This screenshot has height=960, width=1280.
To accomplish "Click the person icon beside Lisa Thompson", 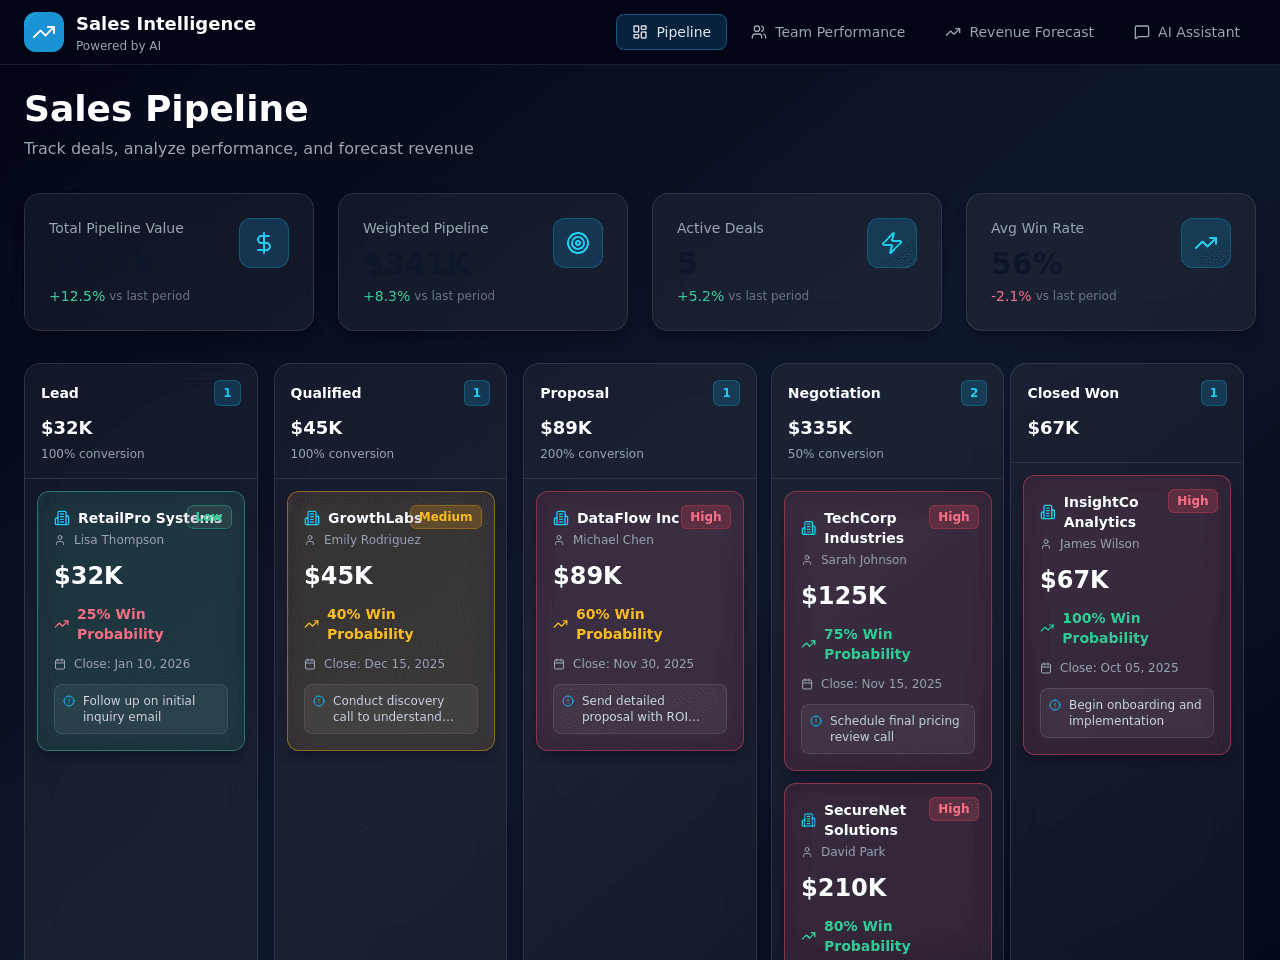I will (60, 540).
